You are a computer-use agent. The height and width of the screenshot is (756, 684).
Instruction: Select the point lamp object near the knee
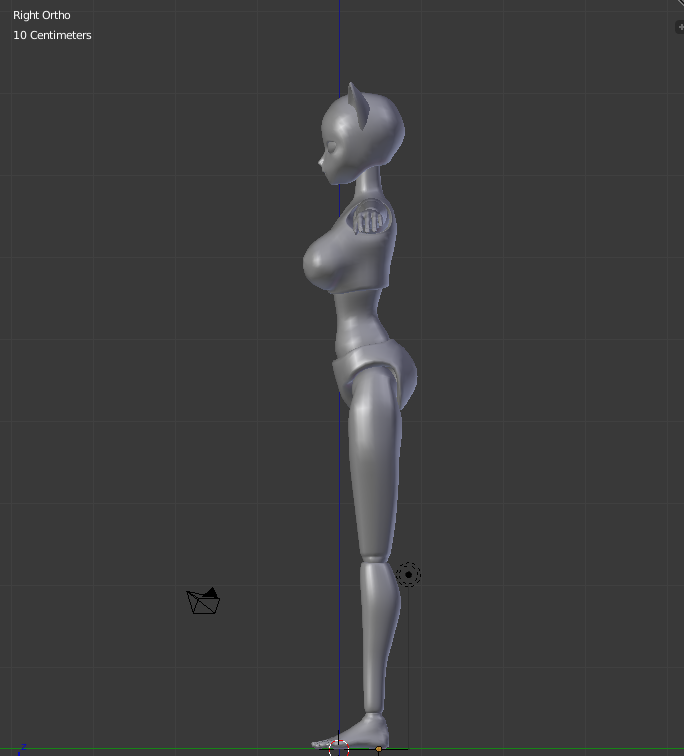[408, 575]
